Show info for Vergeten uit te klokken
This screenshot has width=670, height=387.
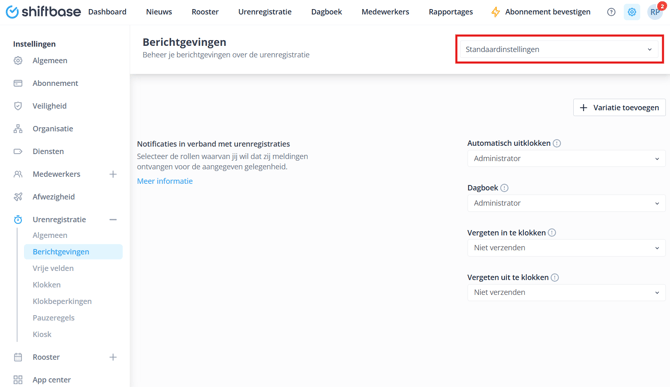click(x=555, y=278)
